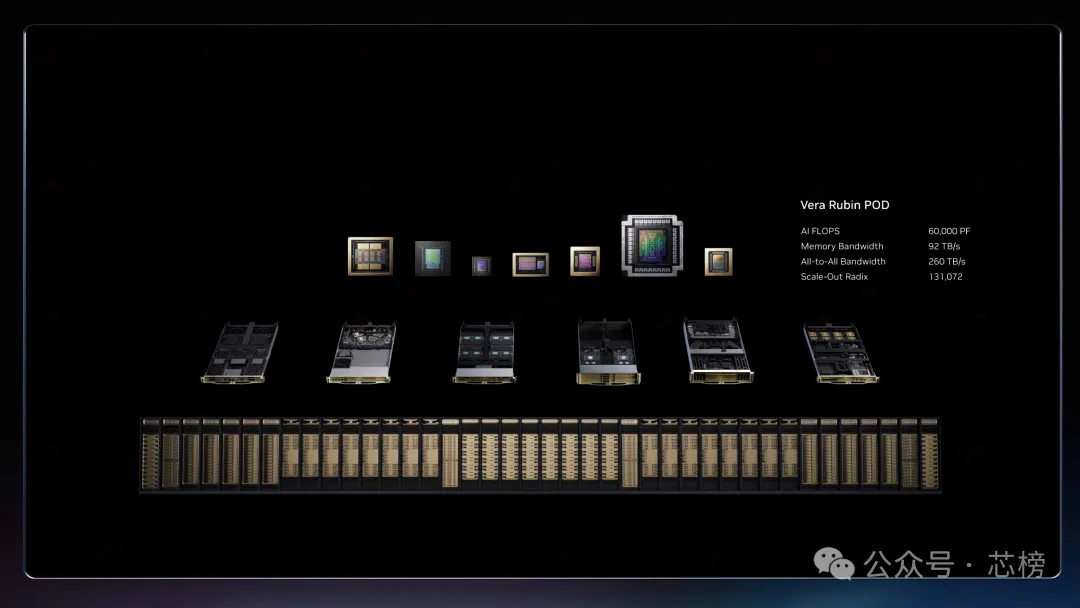Click the "60,000 PF" value

point(948,231)
